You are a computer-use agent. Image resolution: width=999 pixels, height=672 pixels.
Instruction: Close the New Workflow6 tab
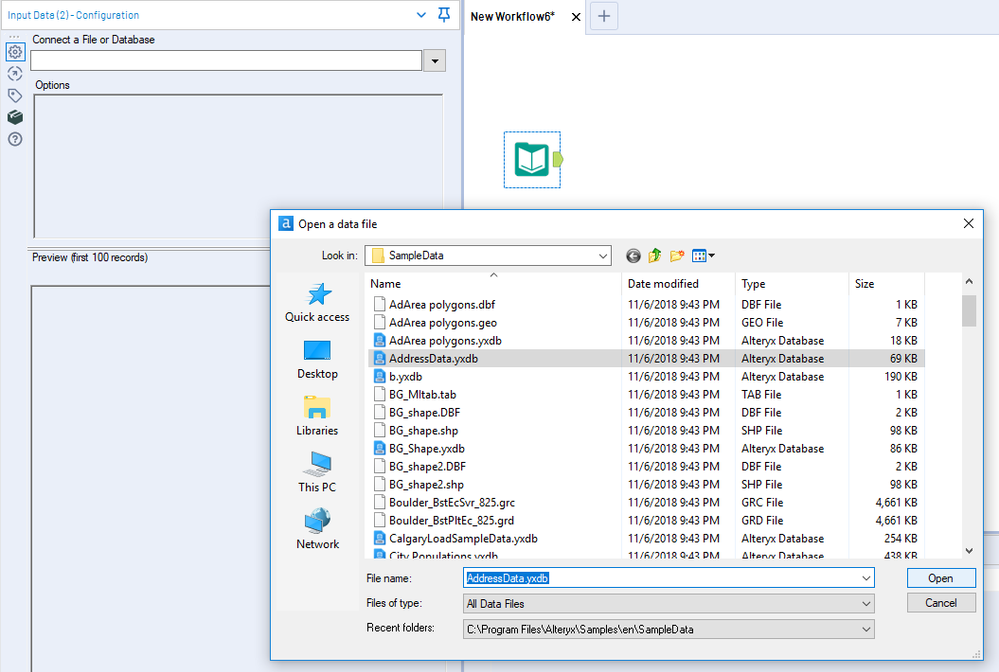pyautogui.click(x=576, y=17)
